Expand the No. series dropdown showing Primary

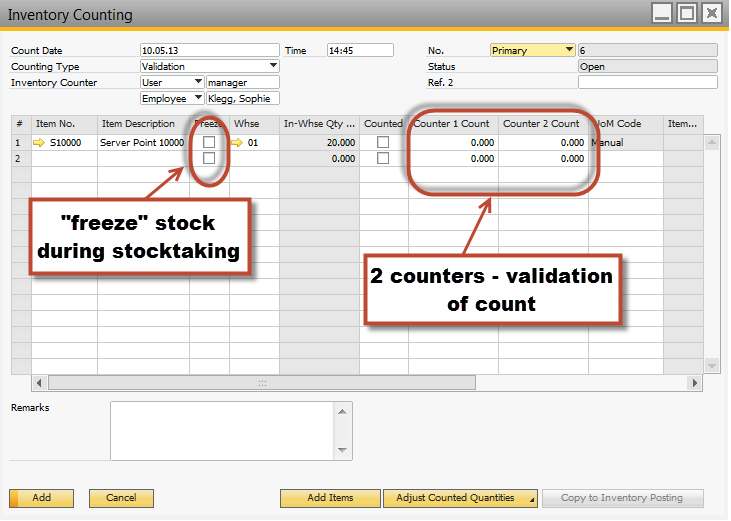pos(569,50)
